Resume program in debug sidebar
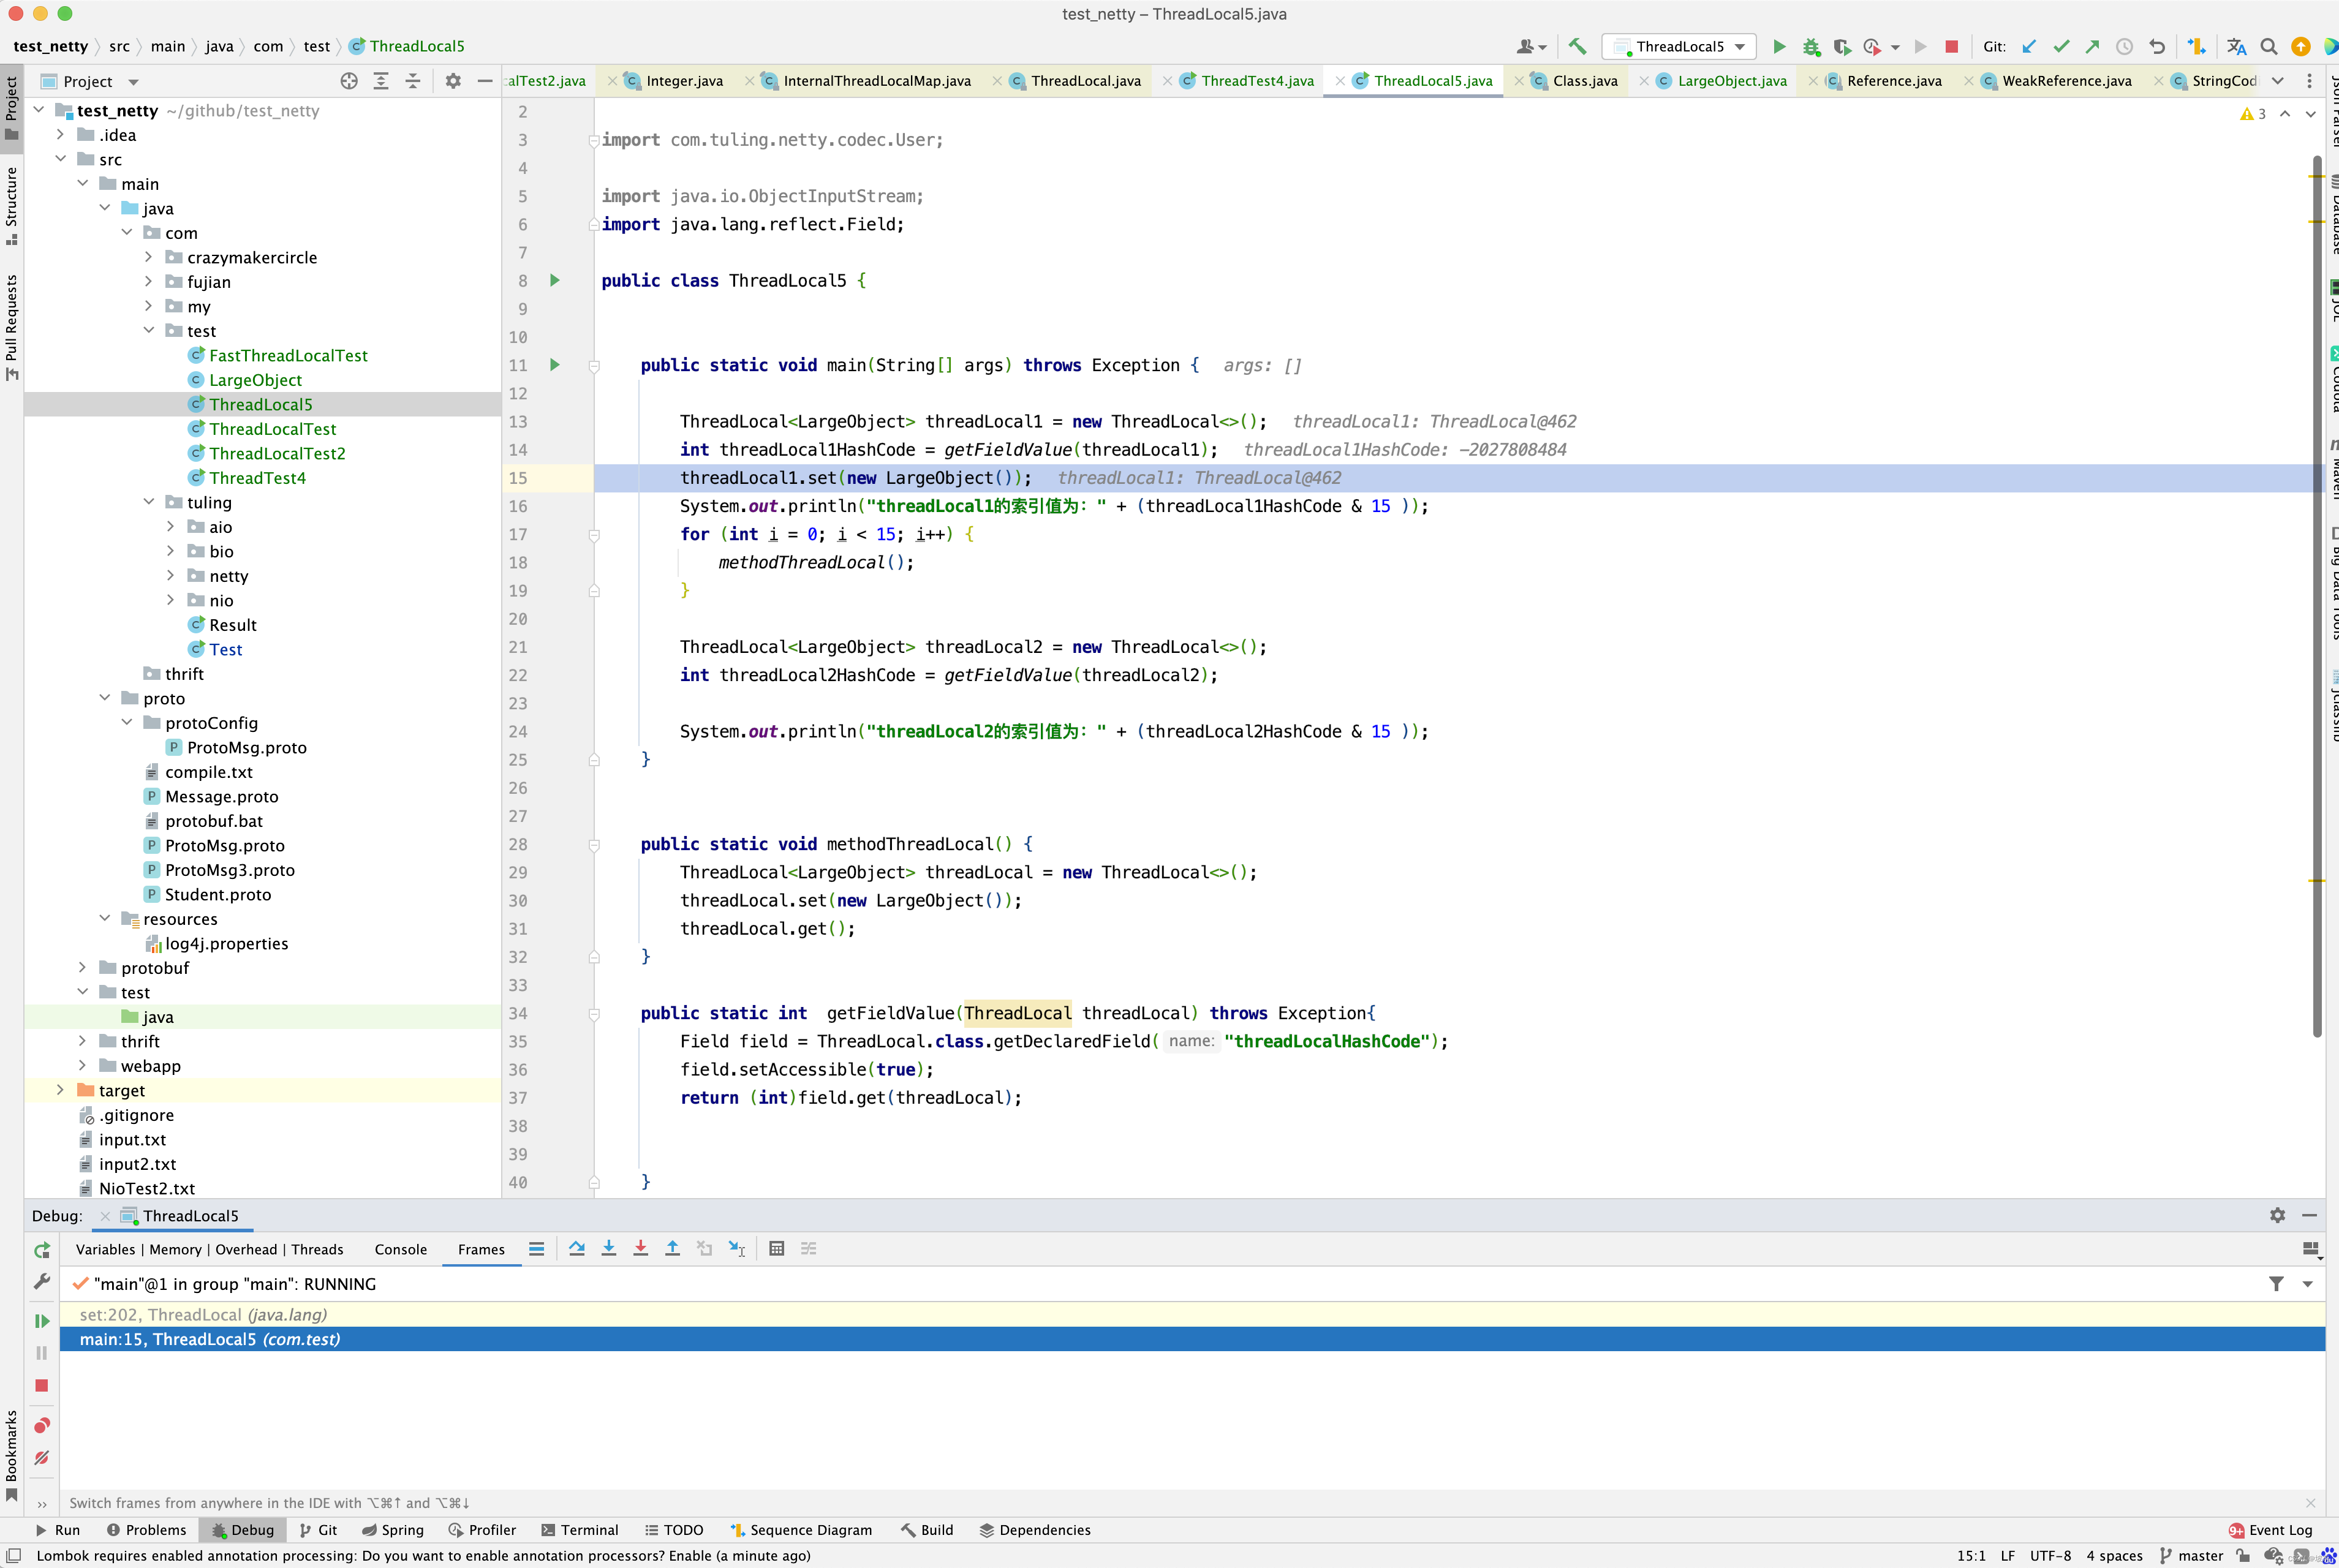2339x1568 pixels. click(x=41, y=1321)
